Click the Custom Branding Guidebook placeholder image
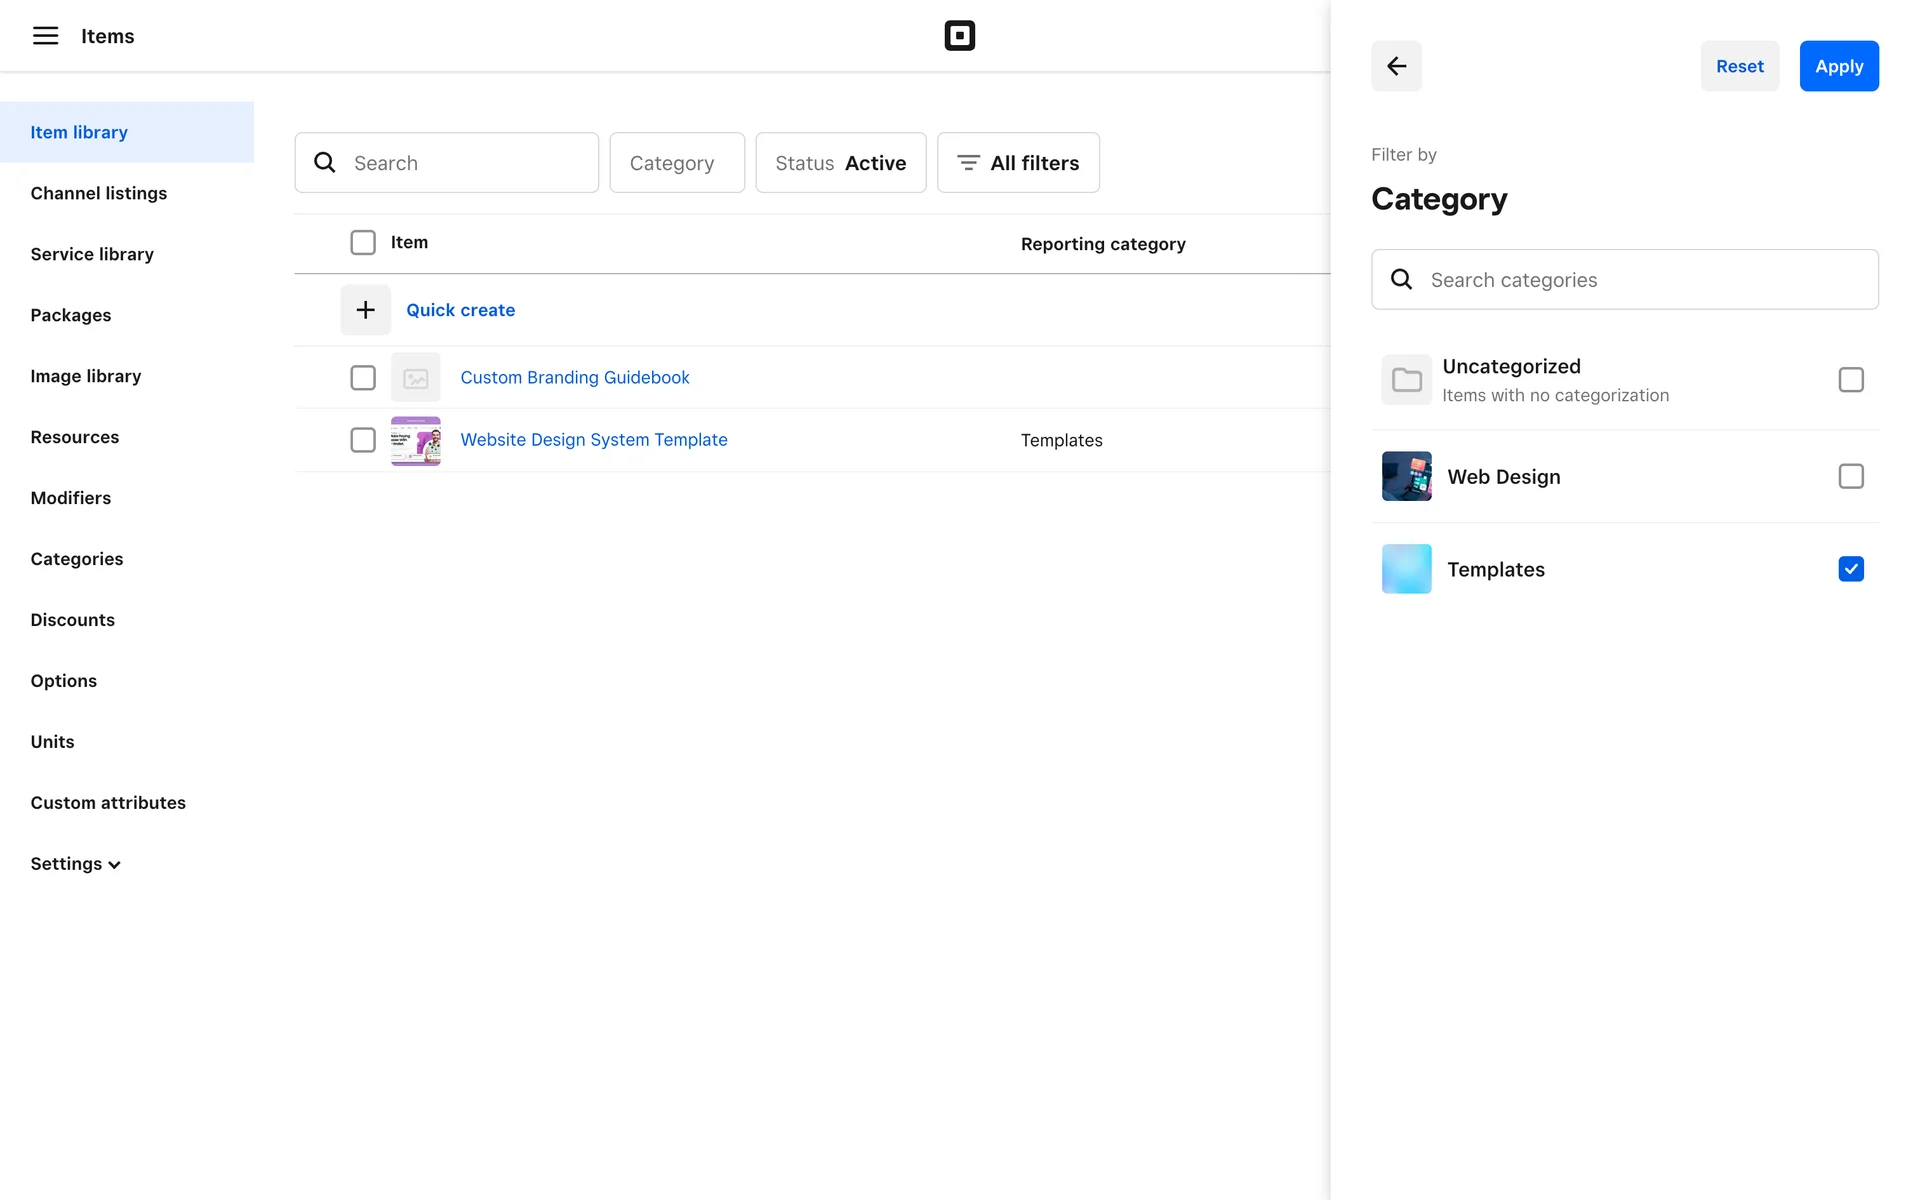The height and width of the screenshot is (1200, 1920). point(415,378)
